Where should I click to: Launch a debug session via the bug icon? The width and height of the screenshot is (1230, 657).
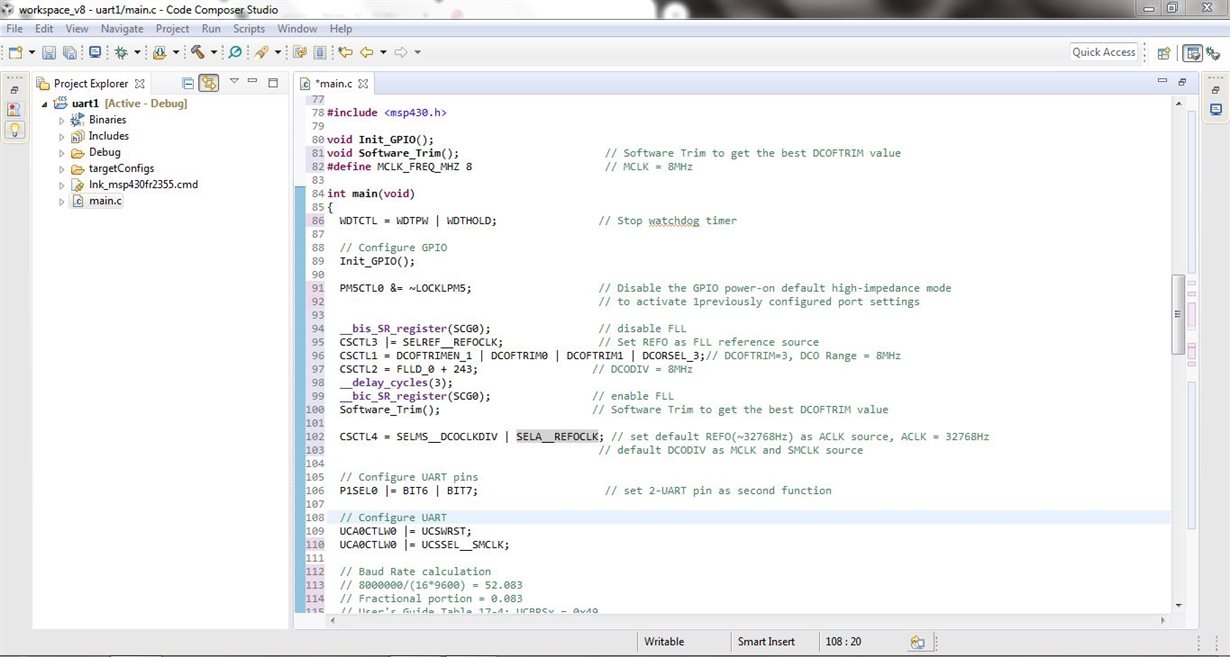click(122, 51)
